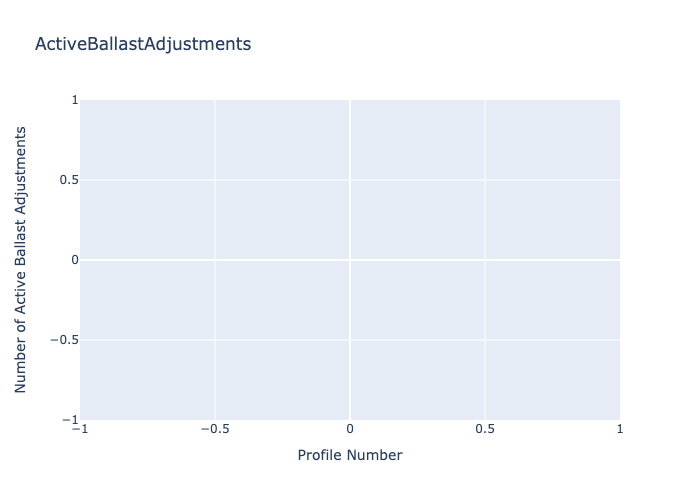This screenshot has width=700, height=500.
Task: Select the y-axis tick label 0.5
Action: coord(67,180)
